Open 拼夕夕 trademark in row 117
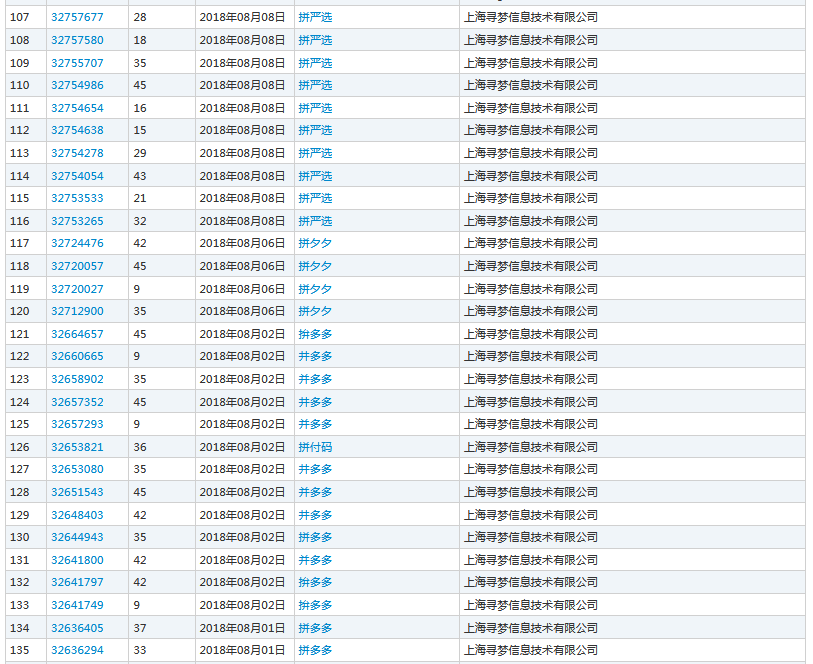 pos(315,243)
